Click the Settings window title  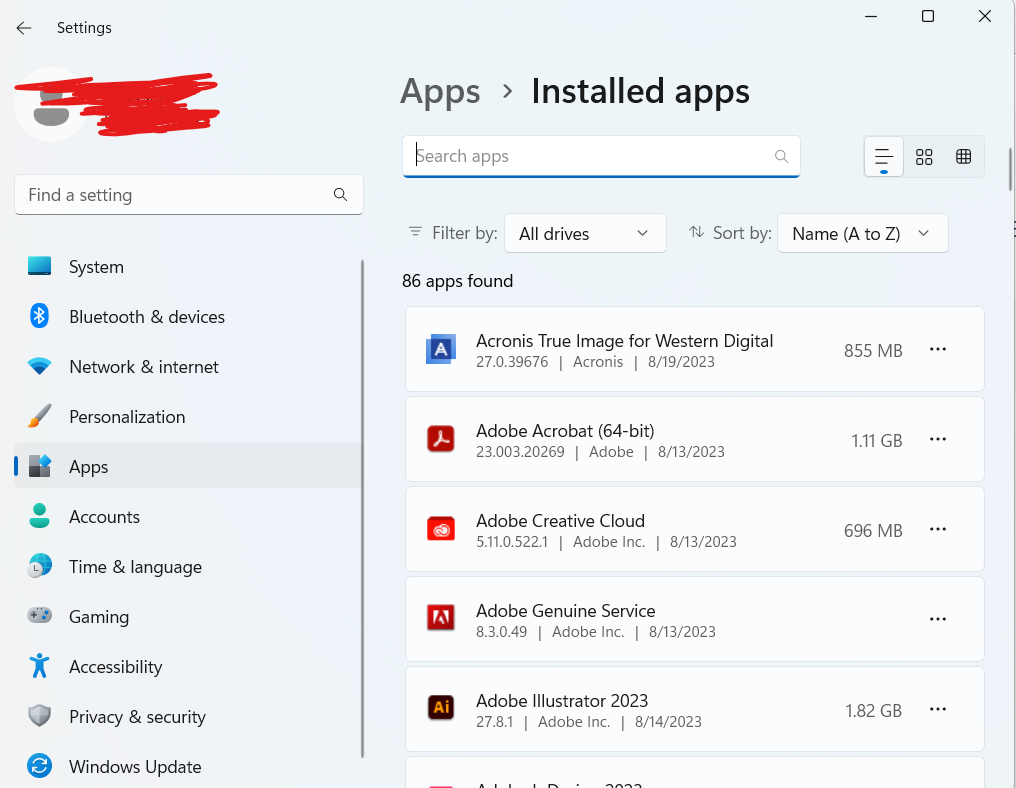click(84, 28)
